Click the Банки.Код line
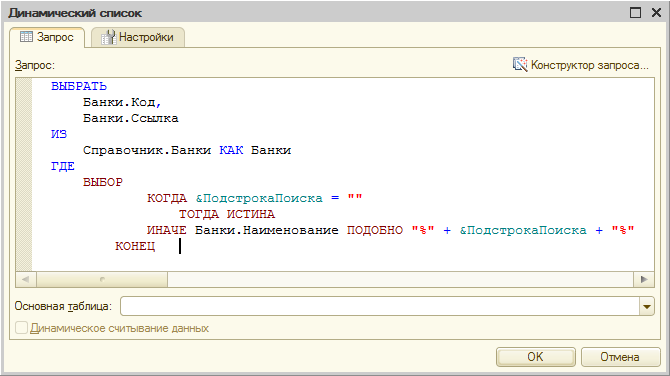This screenshot has width=670, height=376. (122, 102)
